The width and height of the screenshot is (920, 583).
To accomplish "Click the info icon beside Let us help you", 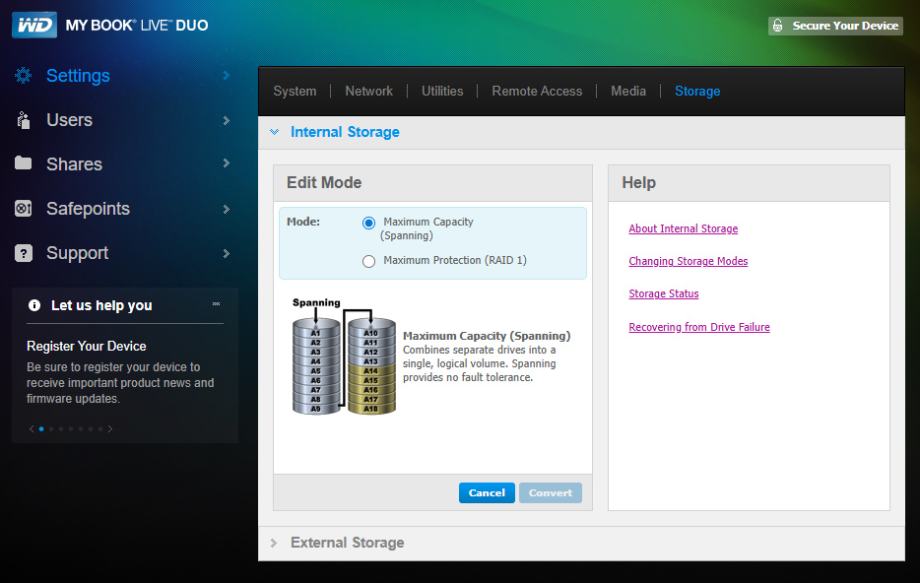I will click(x=34, y=305).
